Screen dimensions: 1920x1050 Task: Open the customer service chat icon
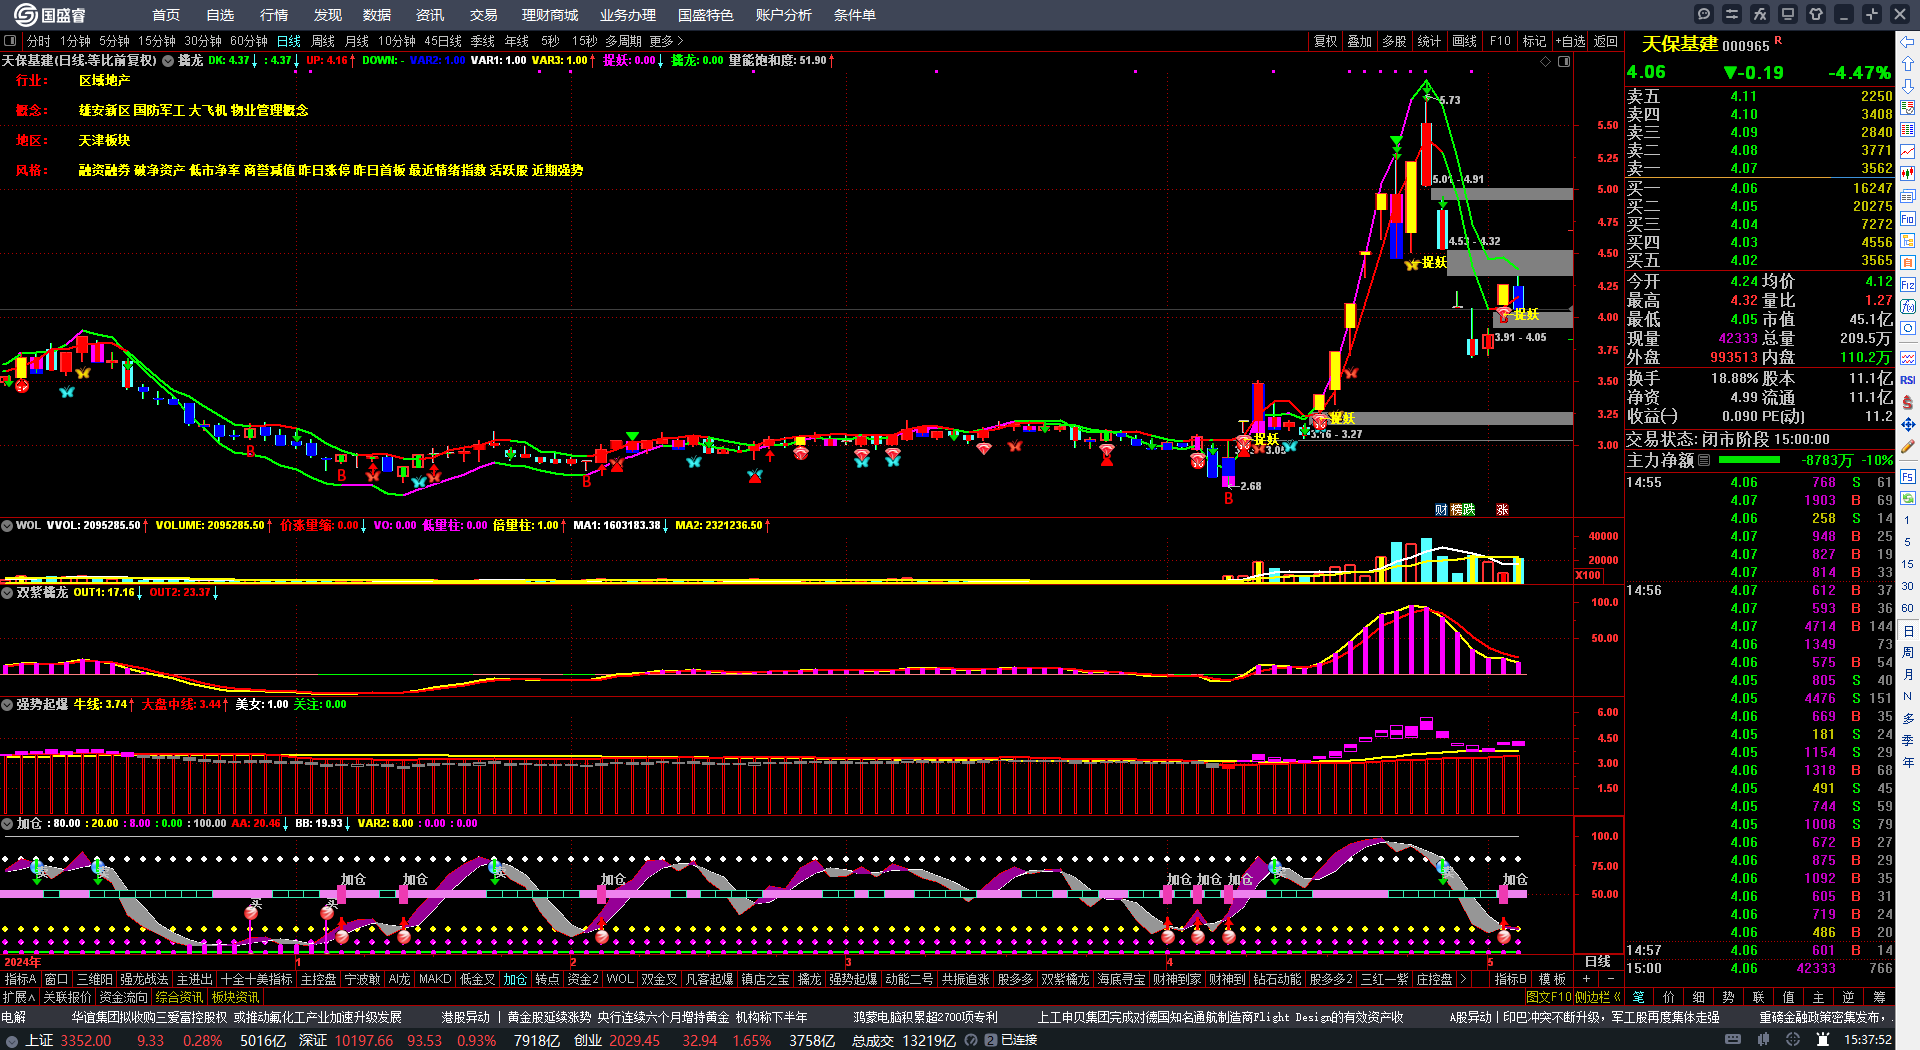click(1704, 14)
